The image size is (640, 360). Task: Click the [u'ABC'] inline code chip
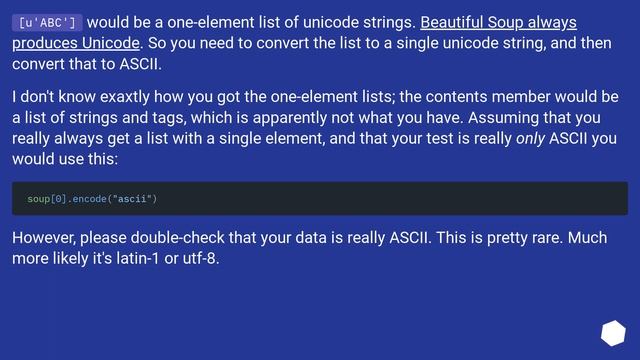click(x=47, y=23)
